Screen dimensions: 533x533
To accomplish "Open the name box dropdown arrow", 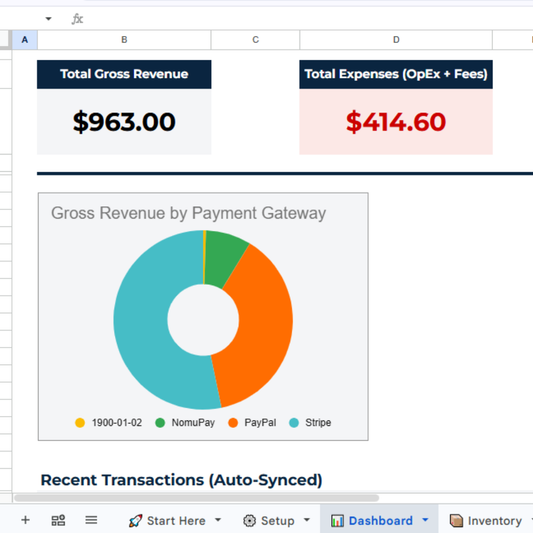I will coord(49,19).
